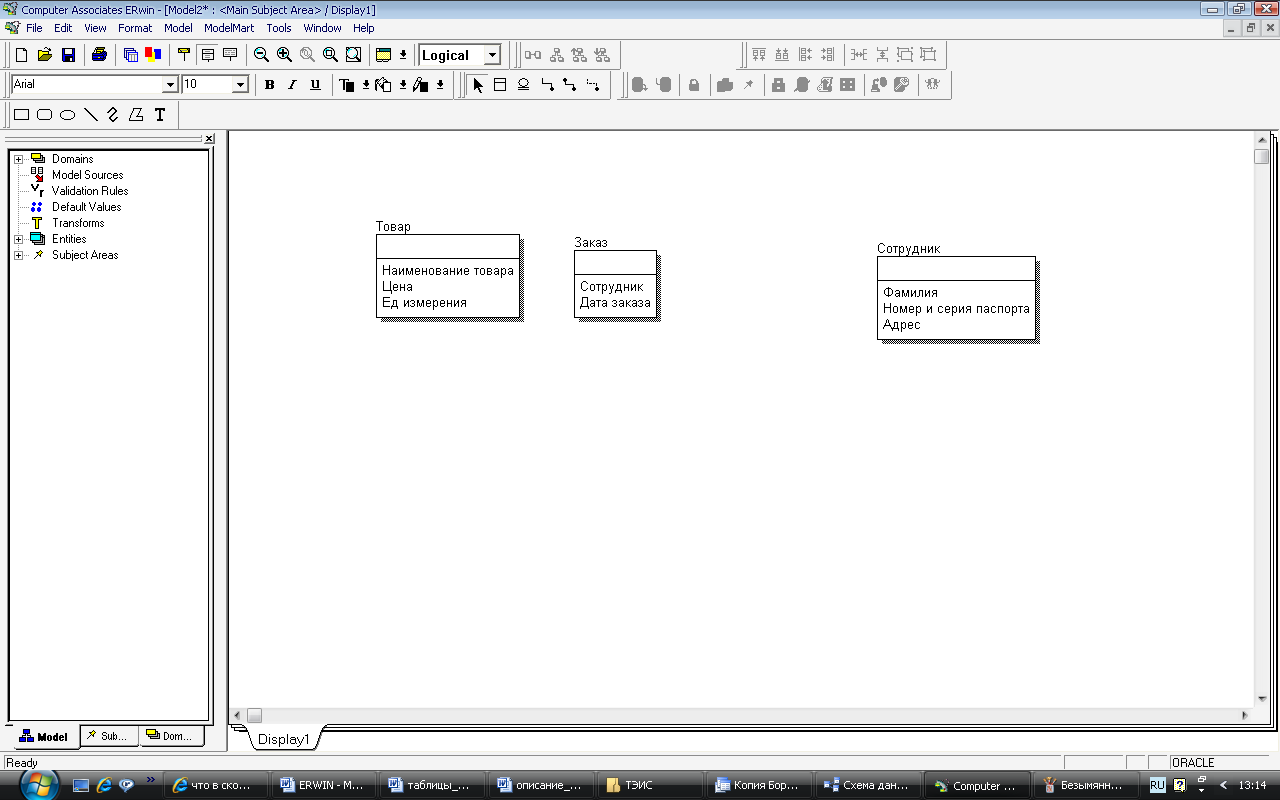Expand the Subject Areas tree node
This screenshot has height=800, width=1280.
coord(18,255)
